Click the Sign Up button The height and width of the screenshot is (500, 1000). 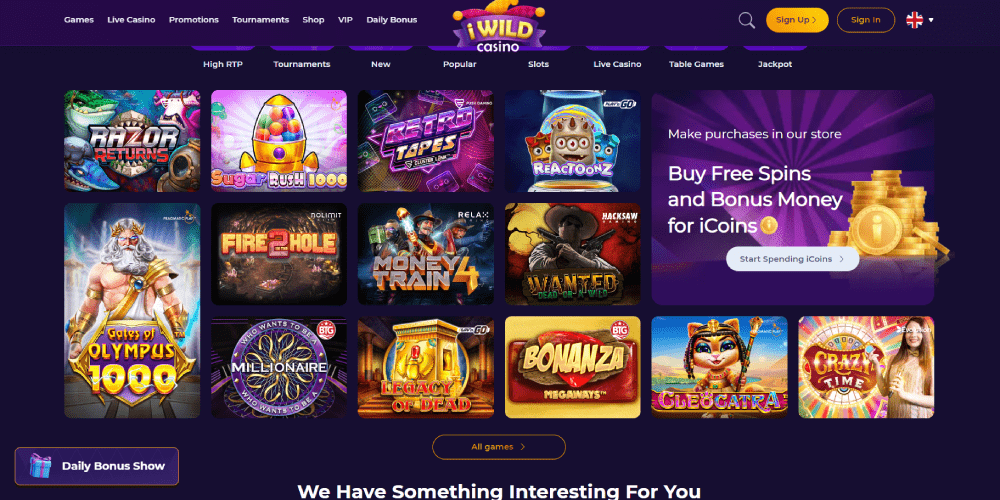click(797, 20)
